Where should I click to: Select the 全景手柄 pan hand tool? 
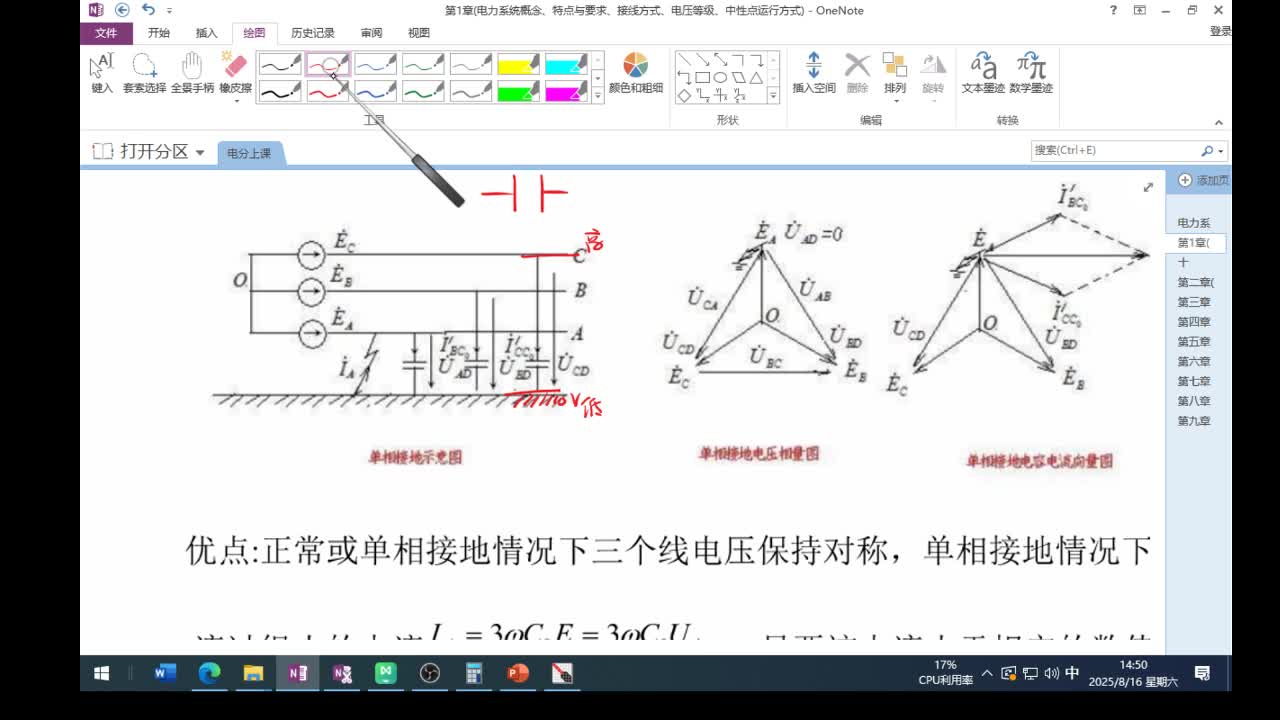192,74
